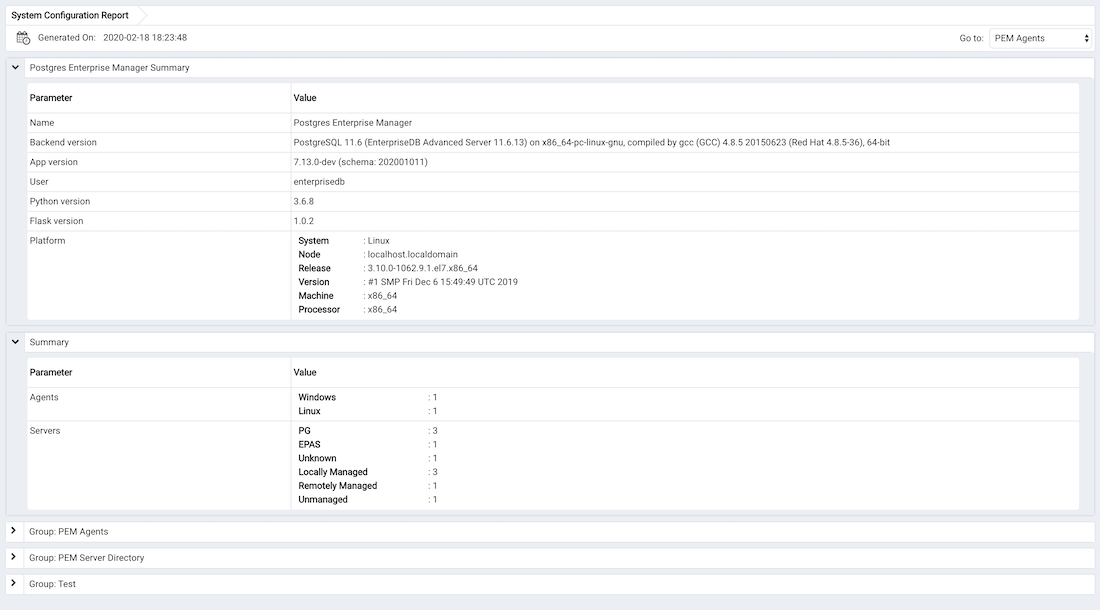The width and height of the screenshot is (1100, 610).
Task: Click the Node value localhost.localdomain
Action: (412, 255)
